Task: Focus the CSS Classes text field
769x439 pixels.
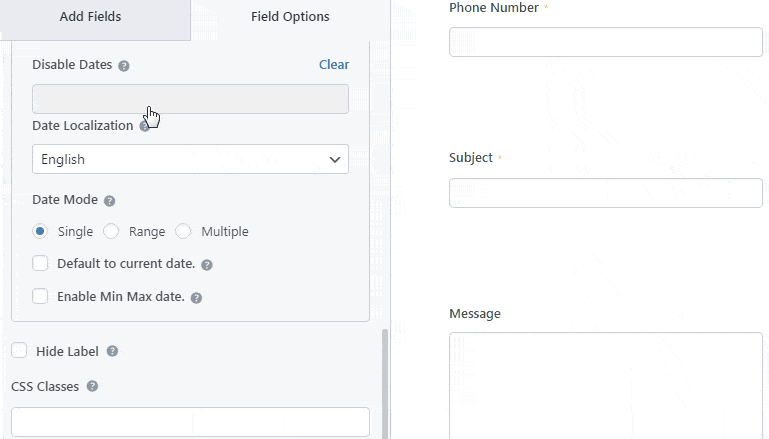Action: click(x=190, y=422)
